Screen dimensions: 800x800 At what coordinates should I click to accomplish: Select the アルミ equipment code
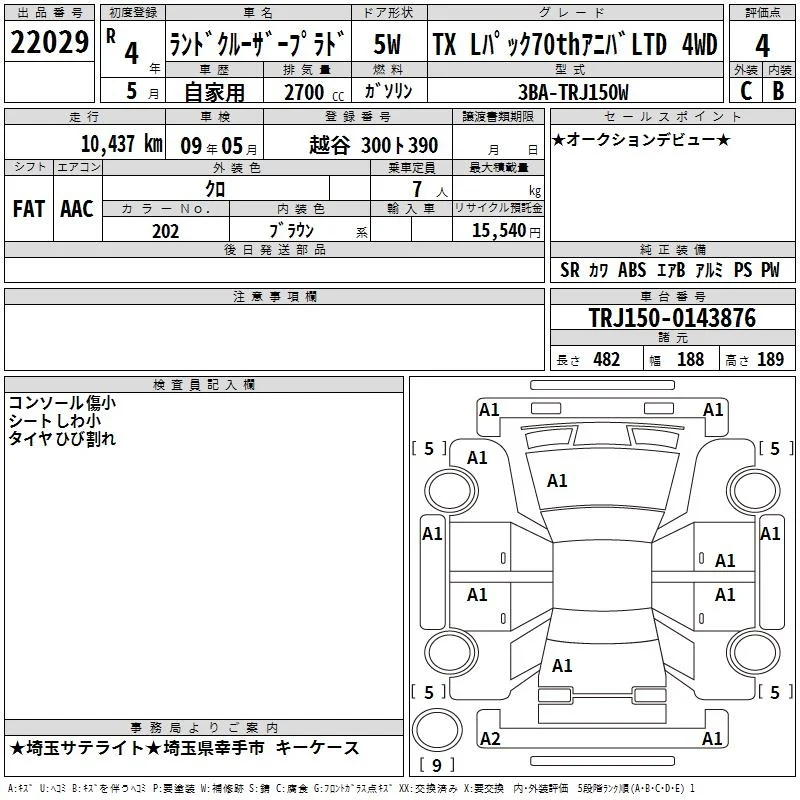[709, 270]
